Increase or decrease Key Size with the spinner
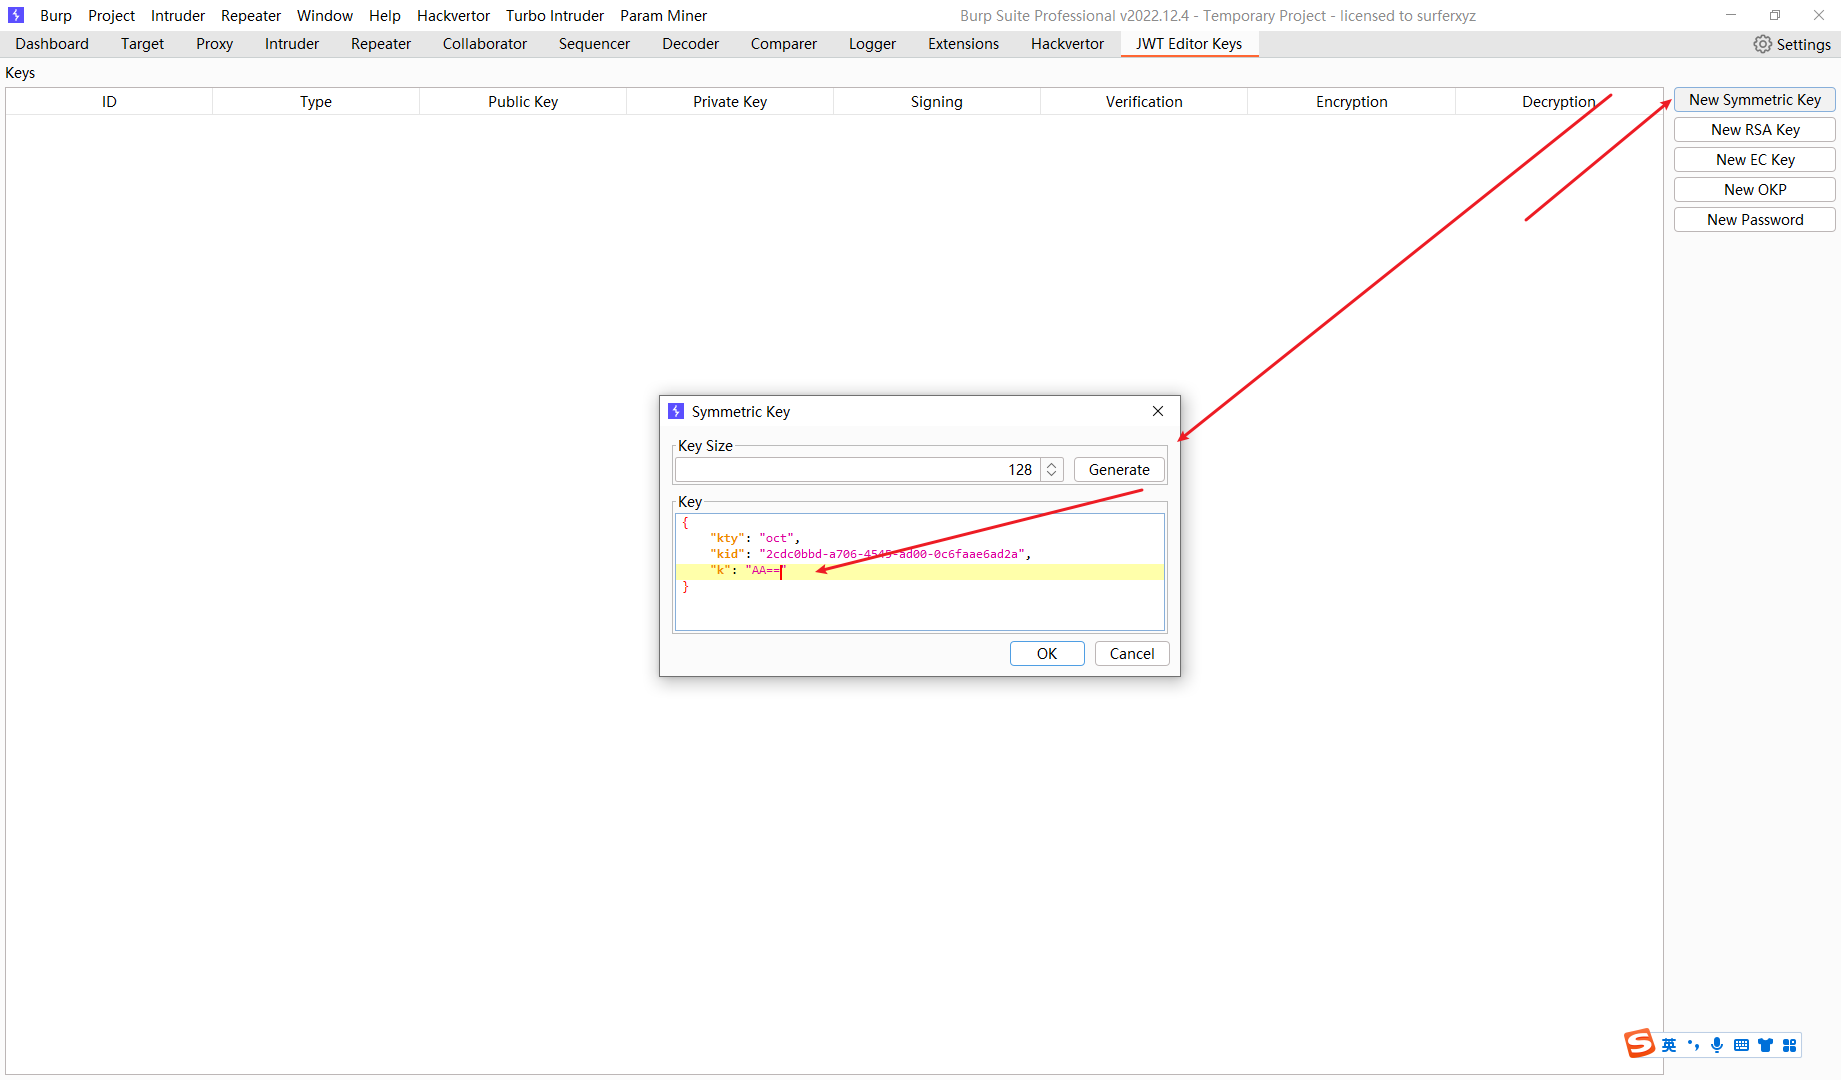 [x=1051, y=469]
